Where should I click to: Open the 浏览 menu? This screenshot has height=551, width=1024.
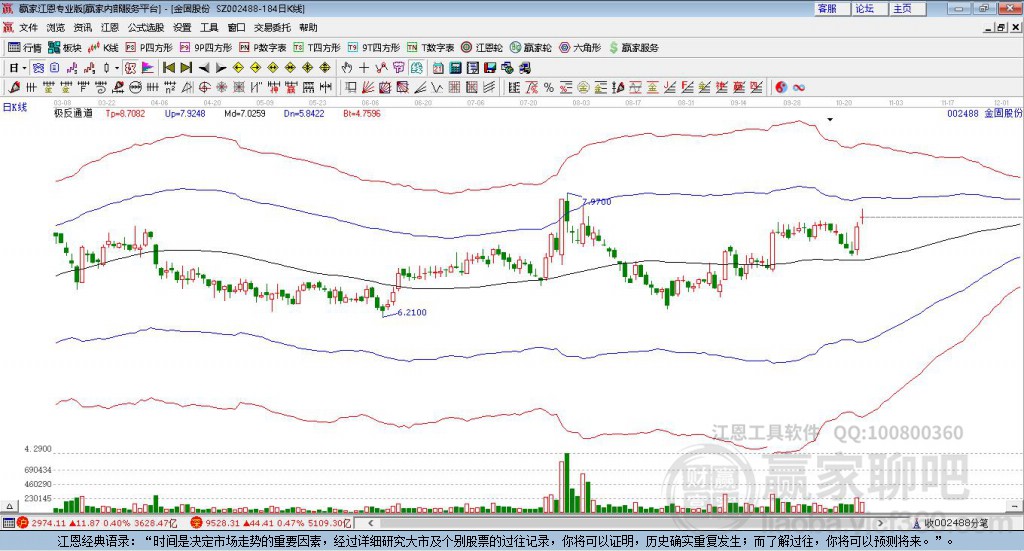[56, 27]
